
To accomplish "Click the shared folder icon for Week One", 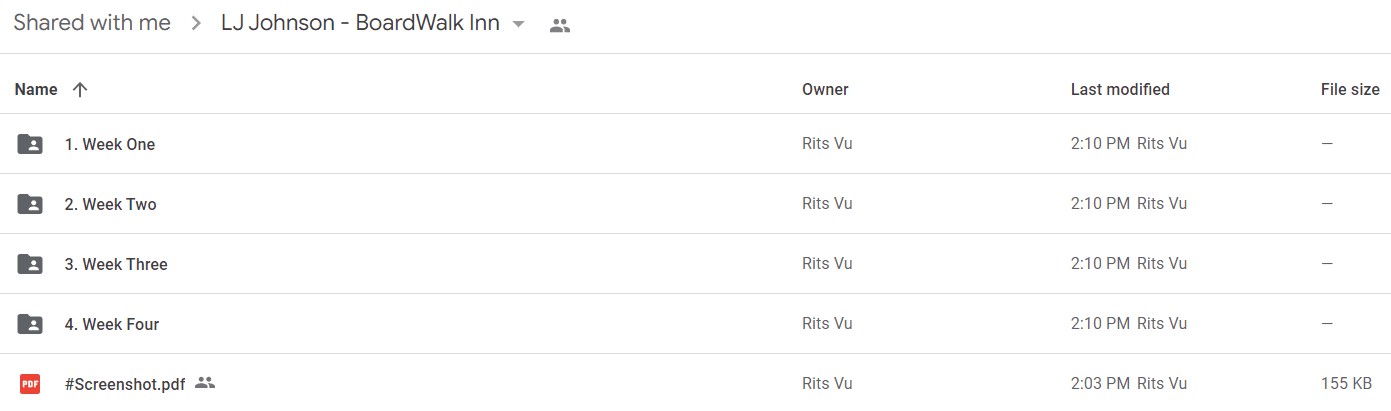I will point(30,144).
